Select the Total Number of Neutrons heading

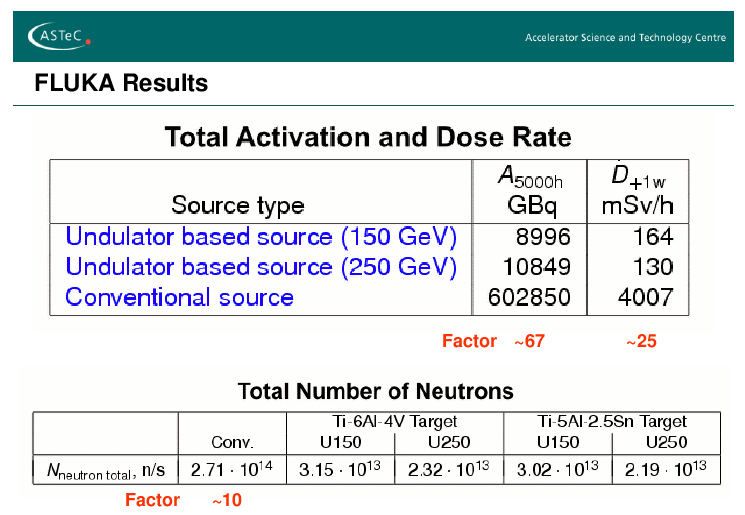(x=375, y=391)
